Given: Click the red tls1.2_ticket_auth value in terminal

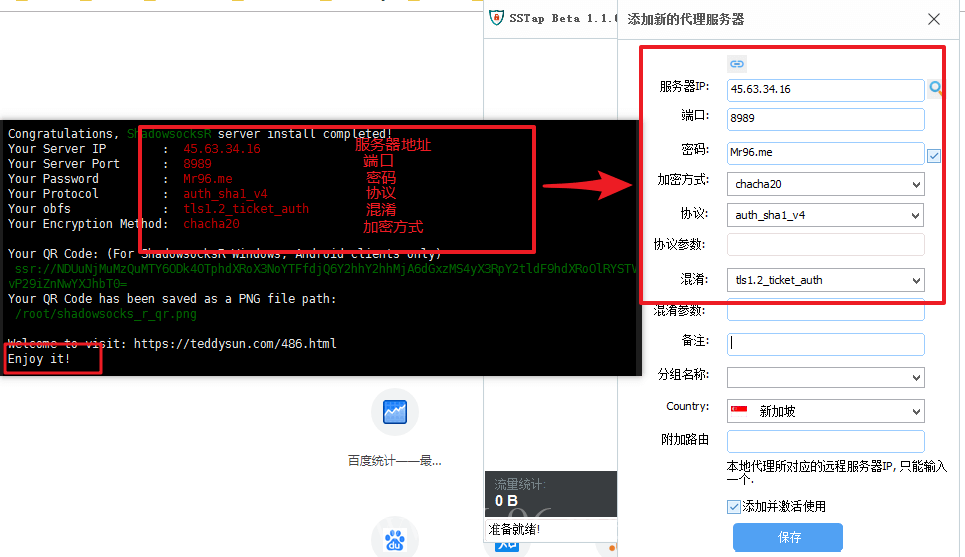Looking at the screenshot, I should (246, 209).
